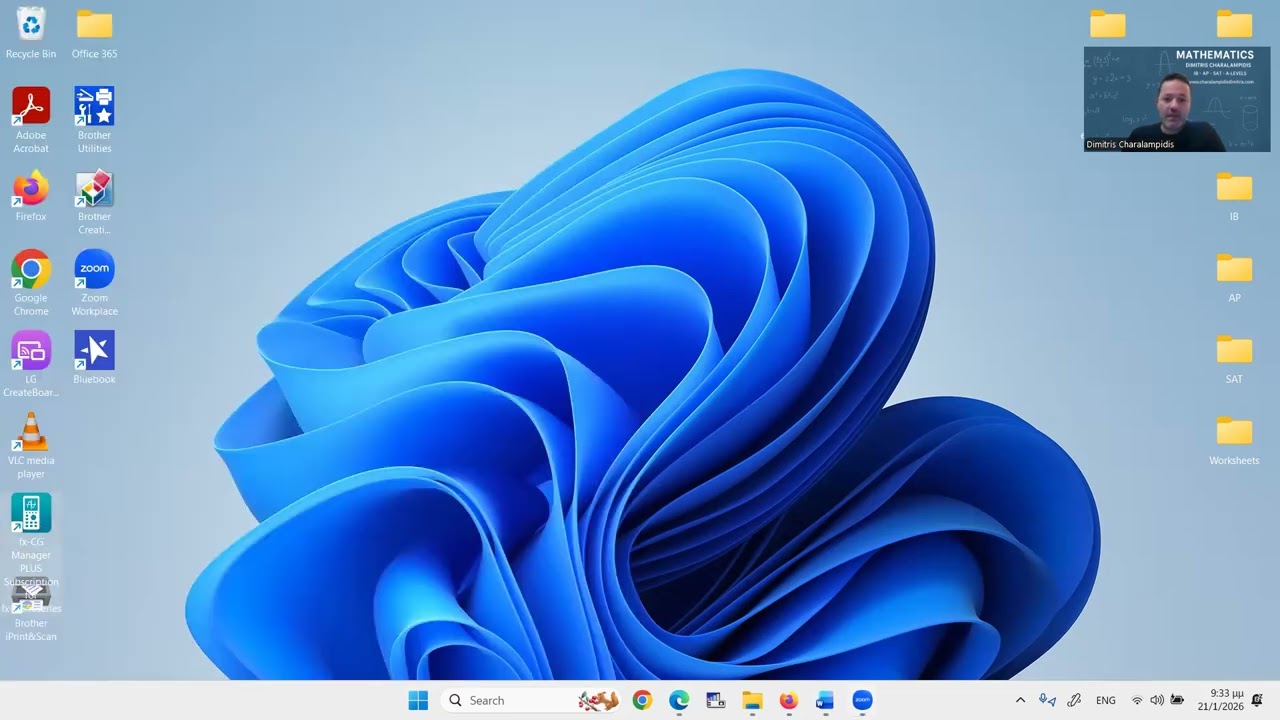The width and height of the screenshot is (1280, 720).
Task: Open File Explorer from the taskbar
Action: tap(752, 700)
